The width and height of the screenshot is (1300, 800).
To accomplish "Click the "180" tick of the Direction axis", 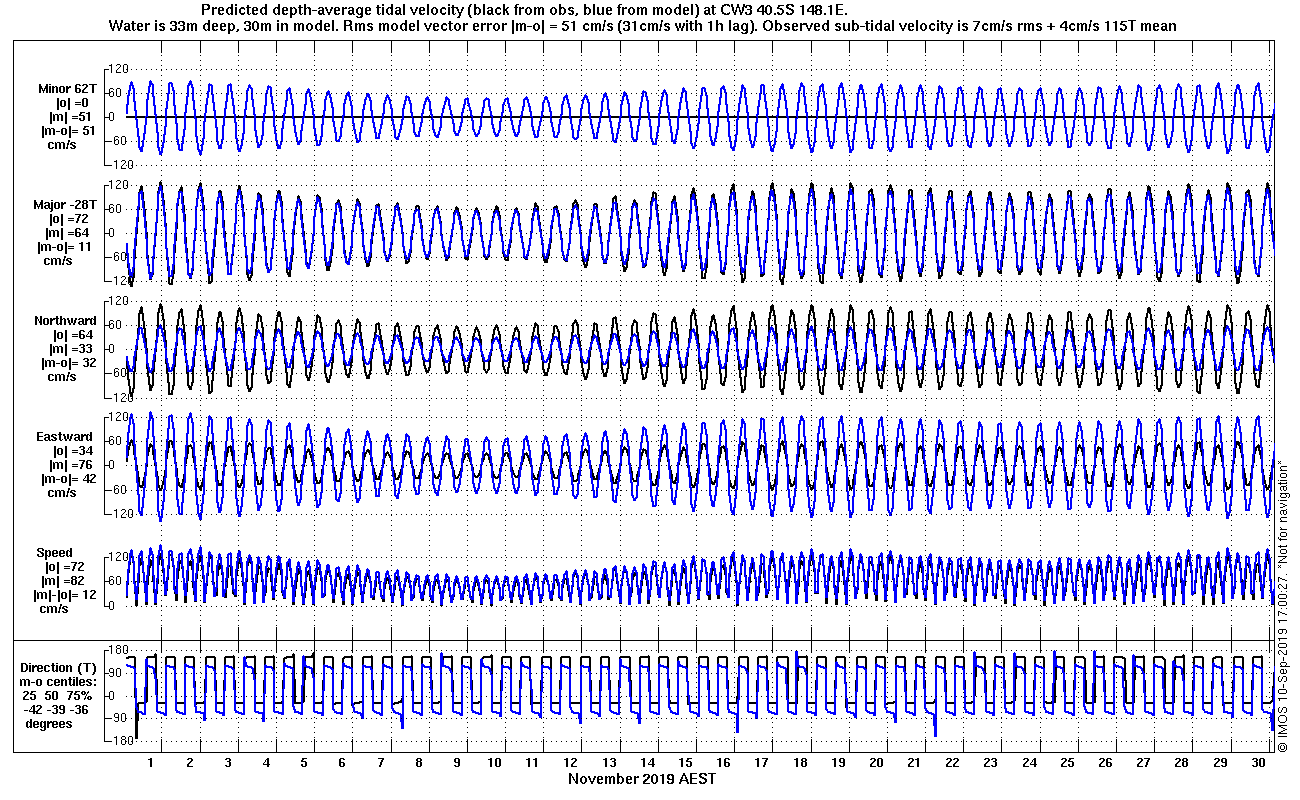I will 120,650.
